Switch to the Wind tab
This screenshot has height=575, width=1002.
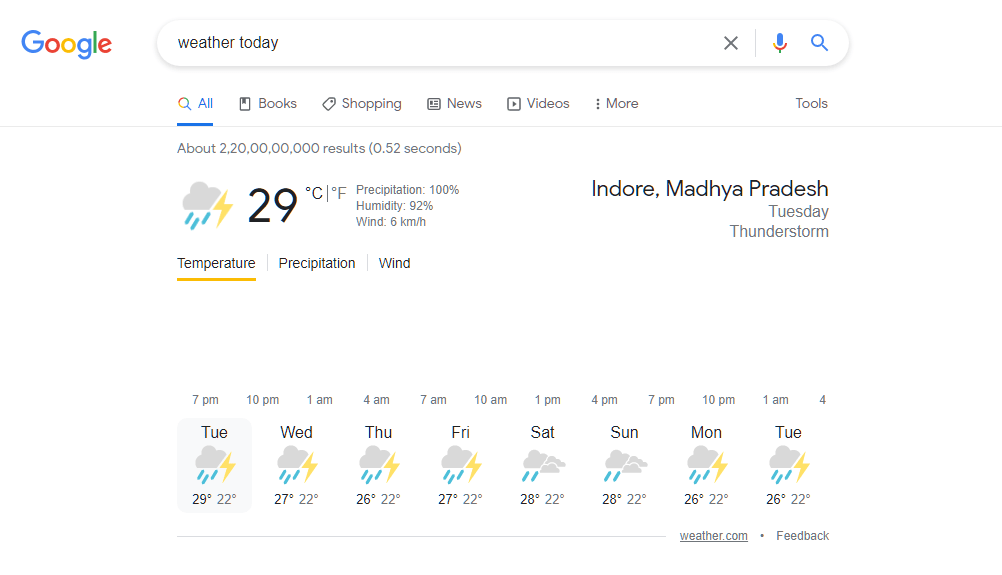click(394, 263)
